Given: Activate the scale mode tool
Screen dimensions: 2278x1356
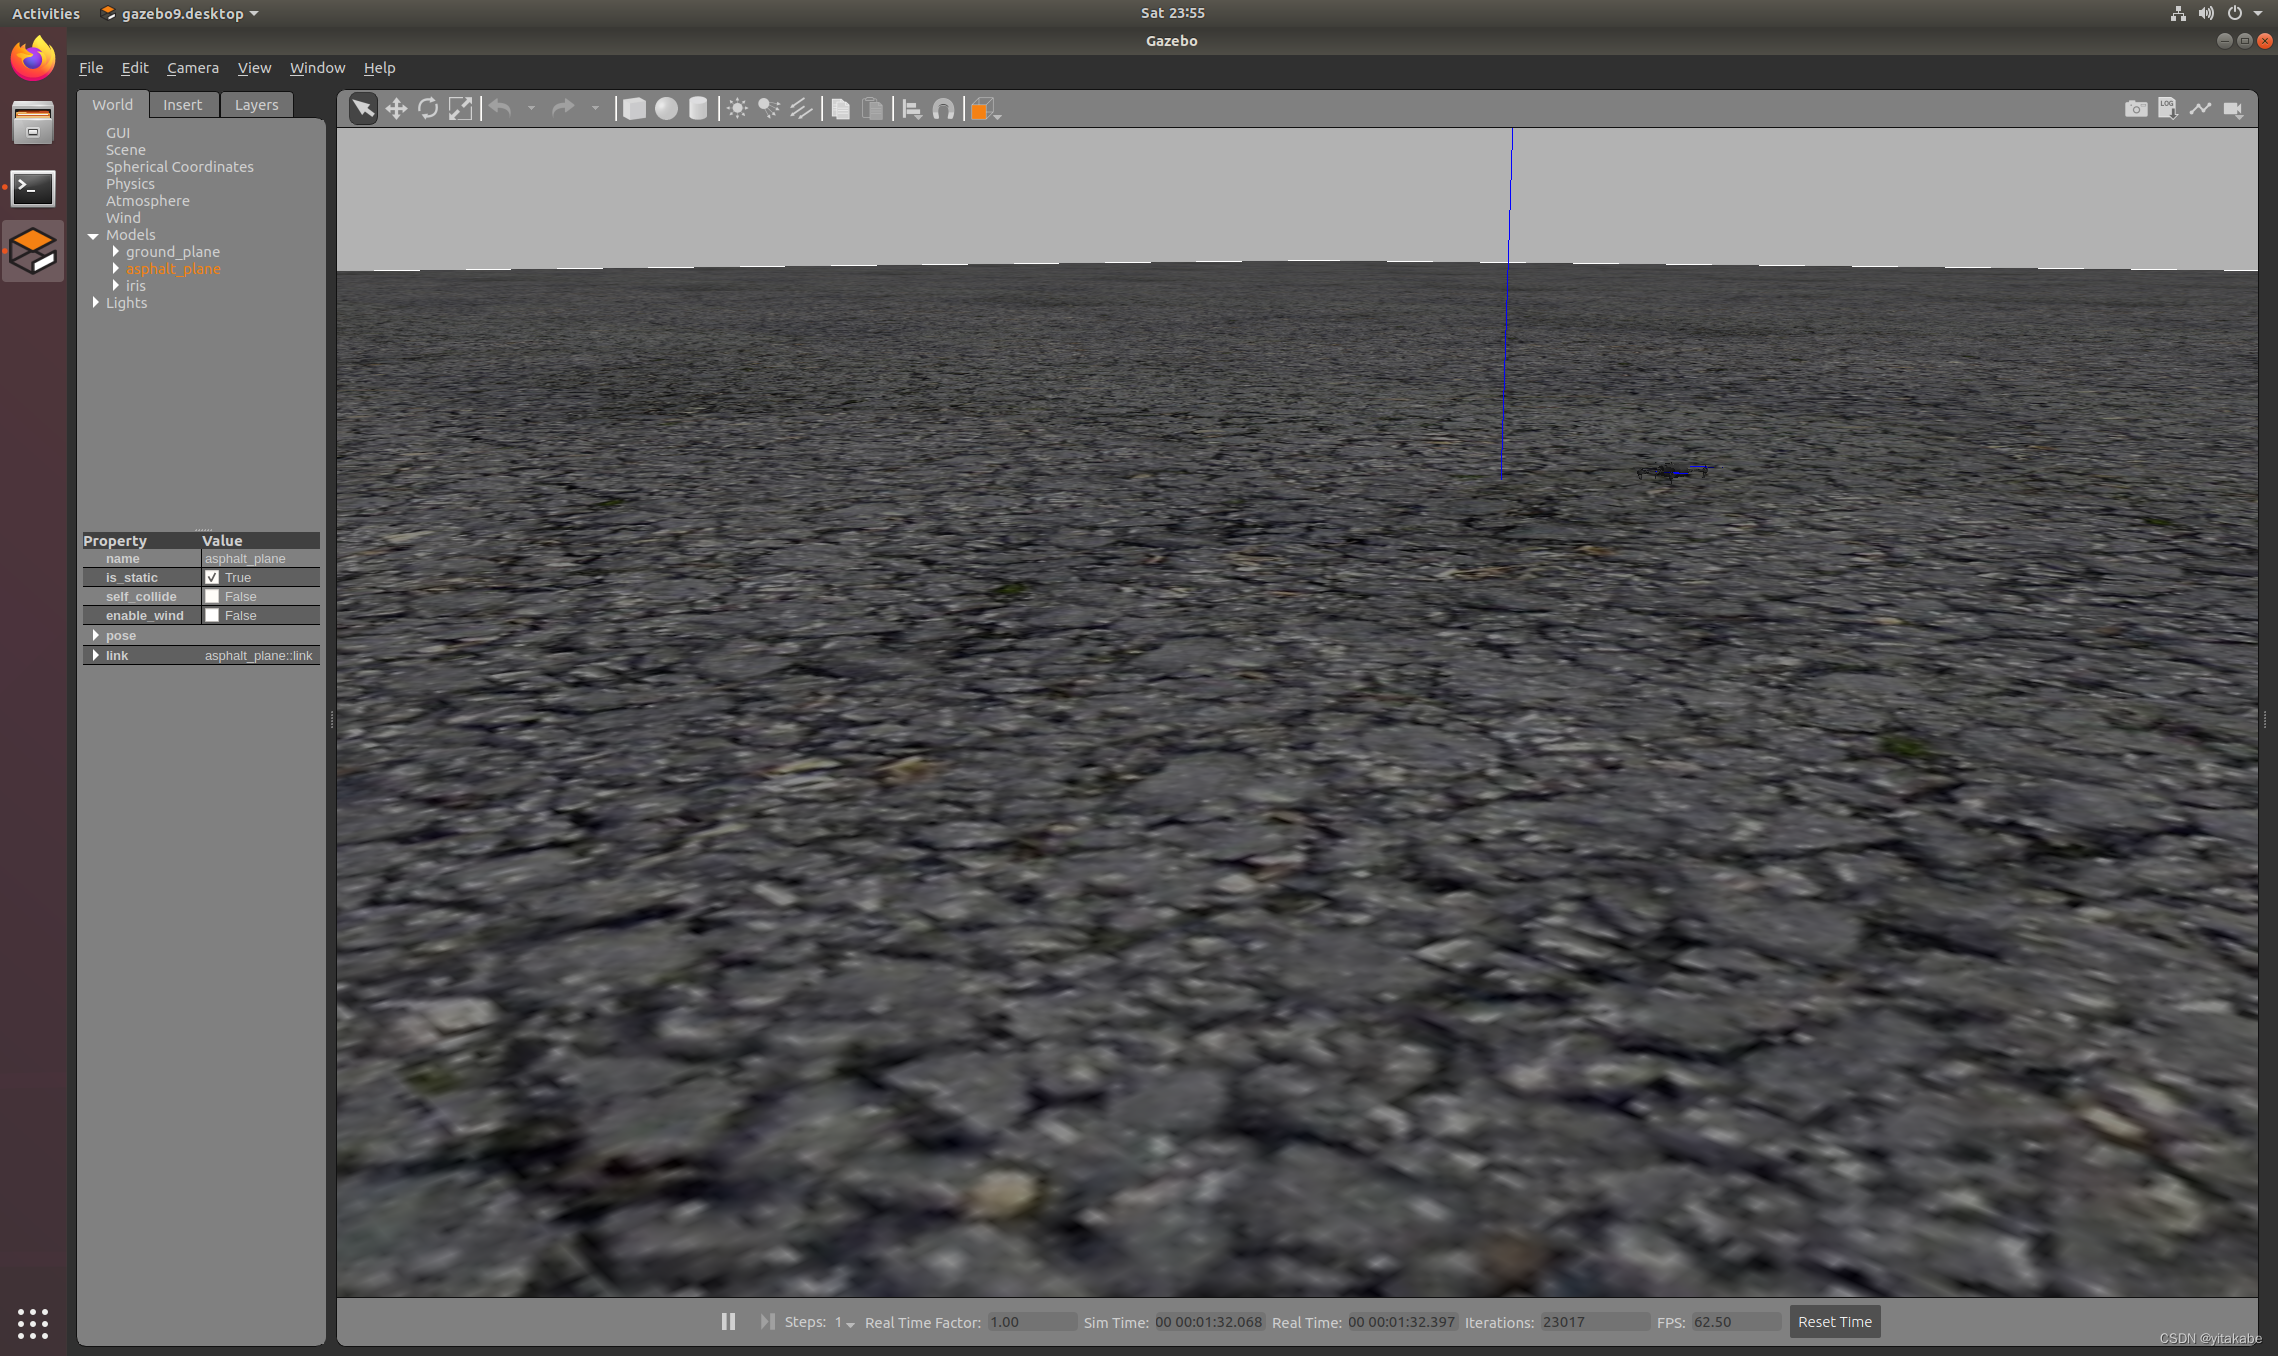Looking at the screenshot, I should point(460,109).
